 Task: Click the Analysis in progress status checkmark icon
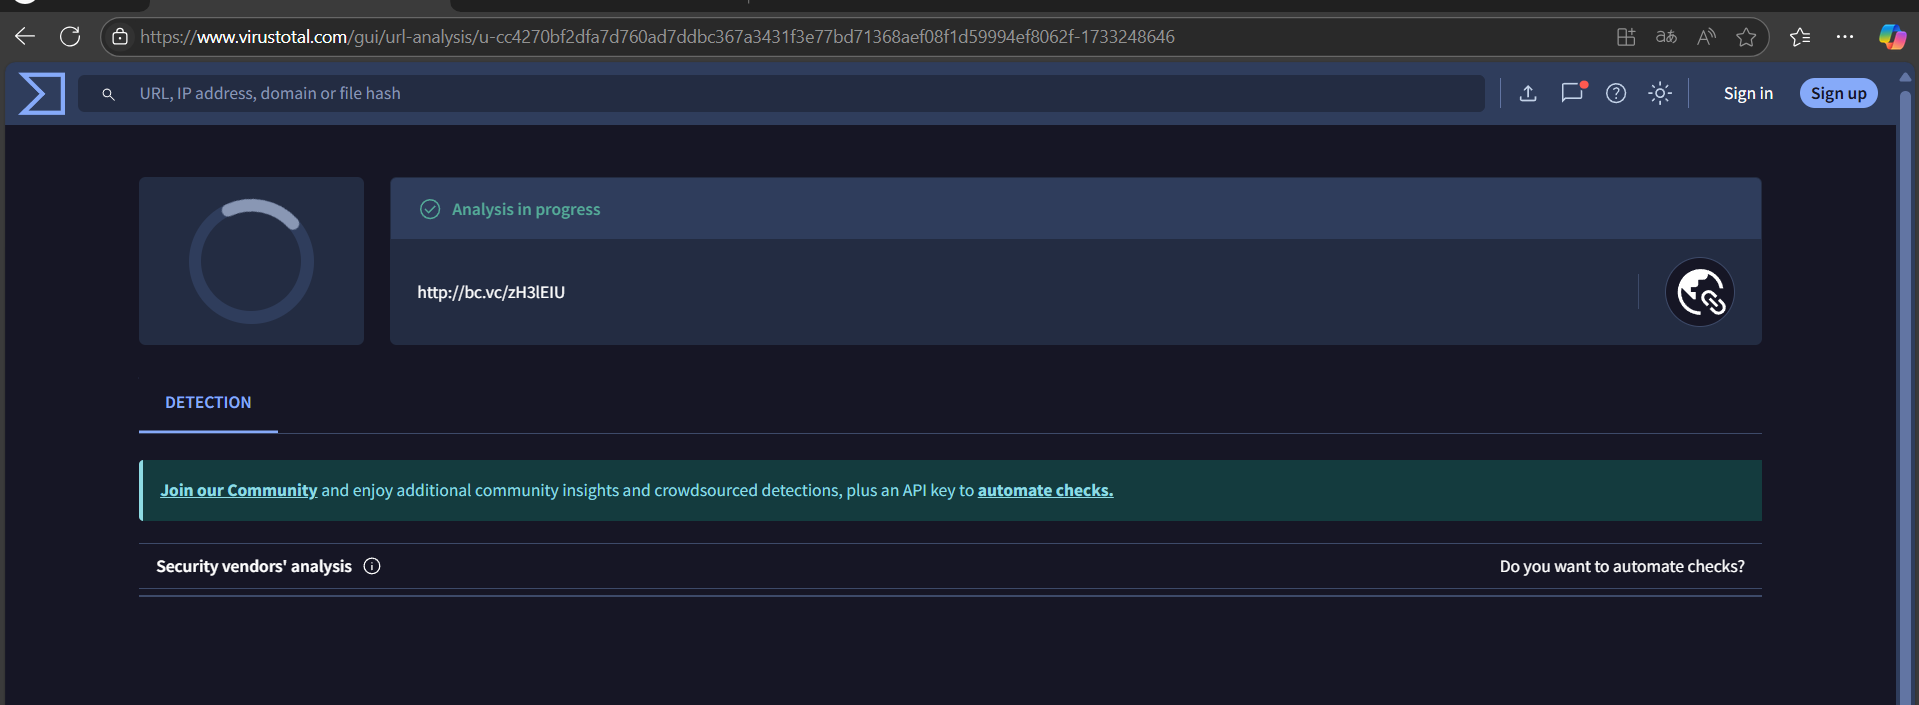(430, 209)
